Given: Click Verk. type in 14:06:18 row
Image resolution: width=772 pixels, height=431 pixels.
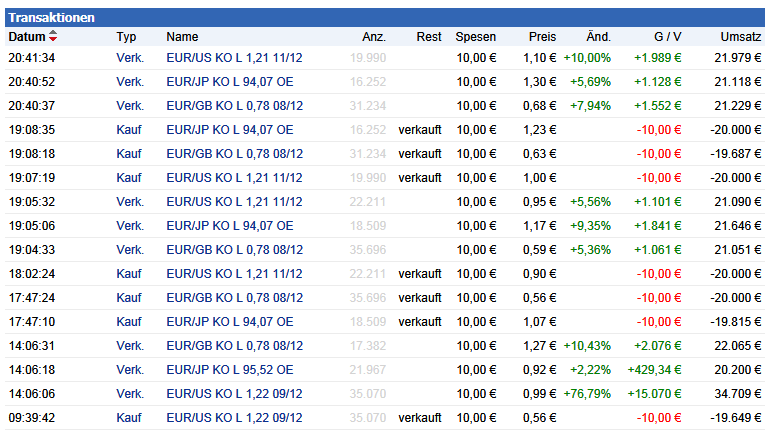Looking at the screenshot, I should point(130,370).
